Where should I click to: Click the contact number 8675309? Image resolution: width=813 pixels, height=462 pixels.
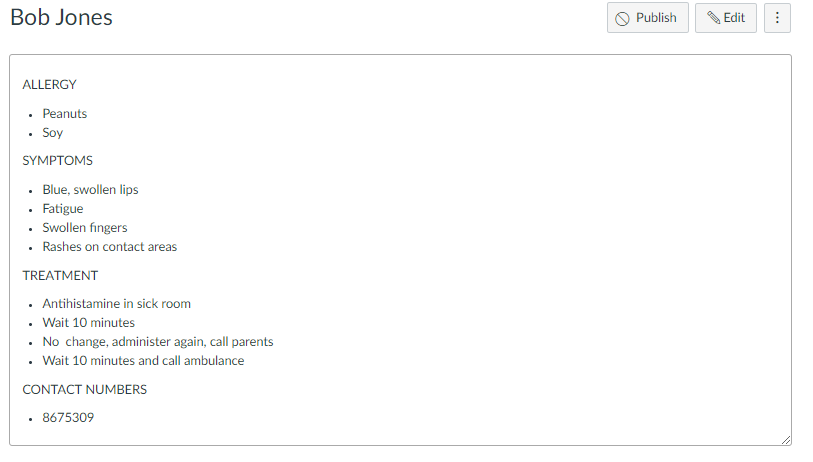(x=68, y=418)
